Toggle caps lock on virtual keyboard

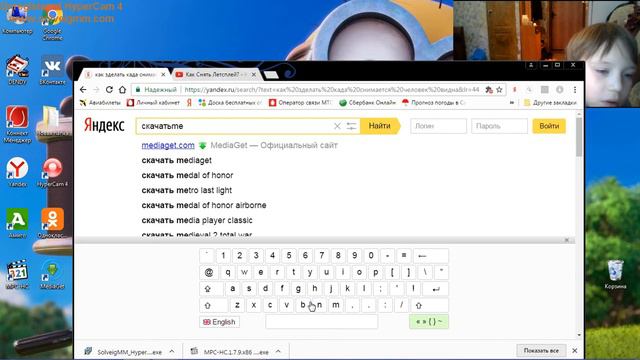coord(211,289)
